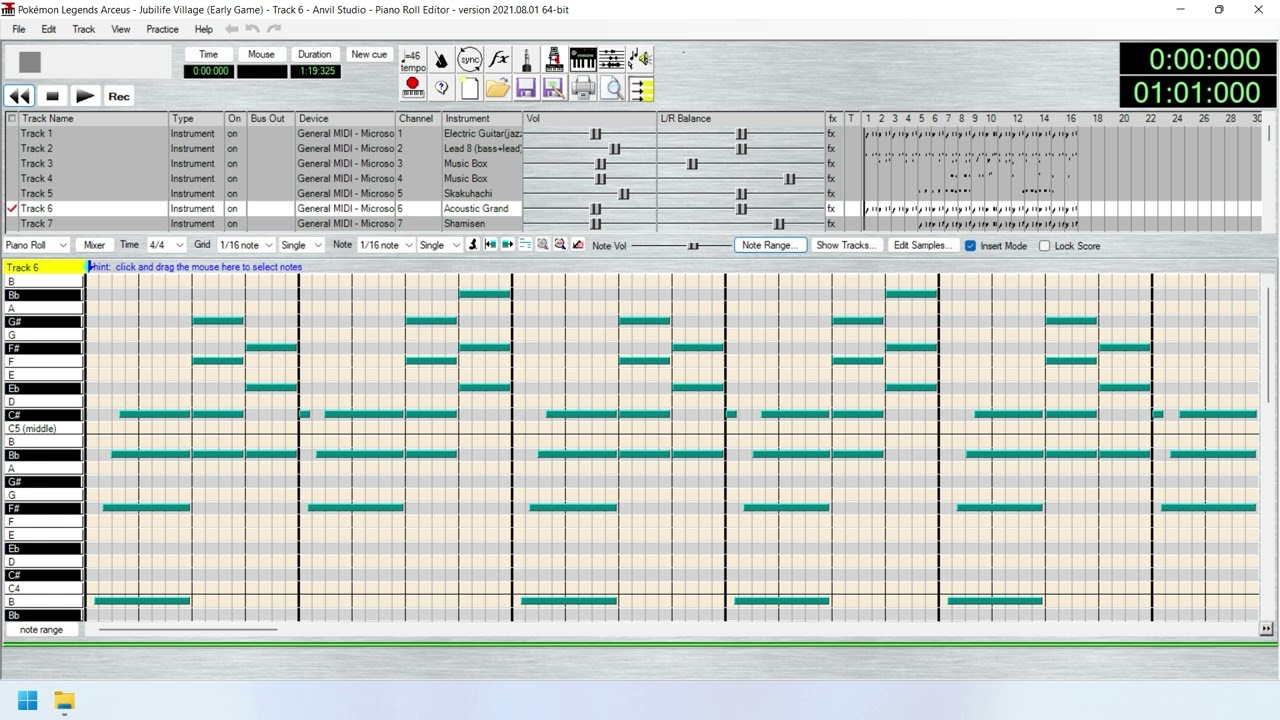The height and width of the screenshot is (720, 1280).
Task: Open the Time signature 4/4 dropdown
Action: click(x=166, y=245)
